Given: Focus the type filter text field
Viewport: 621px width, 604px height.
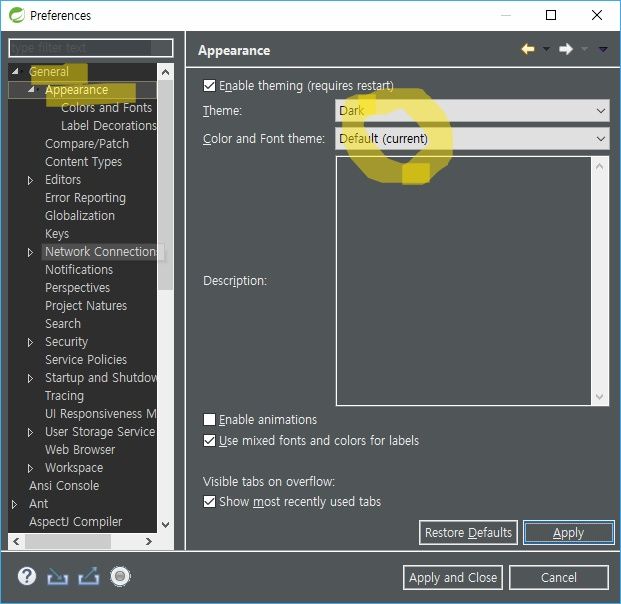Looking at the screenshot, I should point(91,48).
